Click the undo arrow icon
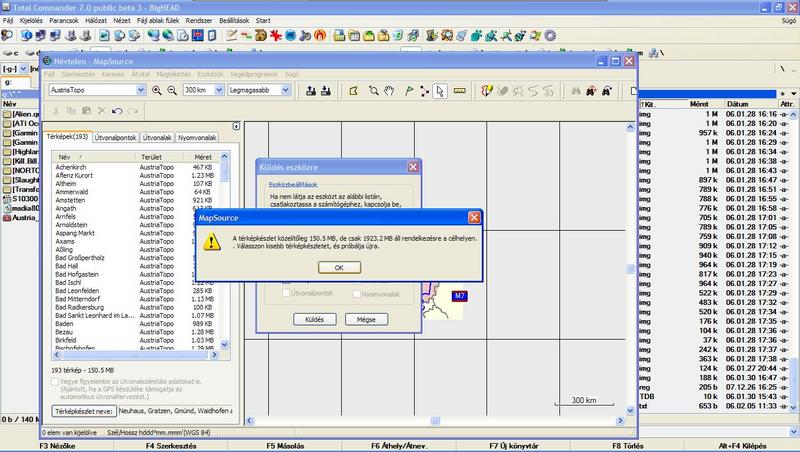 click(x=118, y=111)
